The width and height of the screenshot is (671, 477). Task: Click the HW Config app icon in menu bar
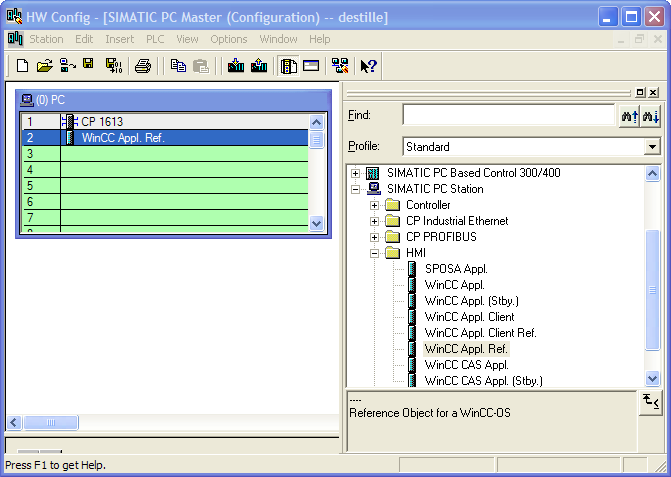[15, 39]
